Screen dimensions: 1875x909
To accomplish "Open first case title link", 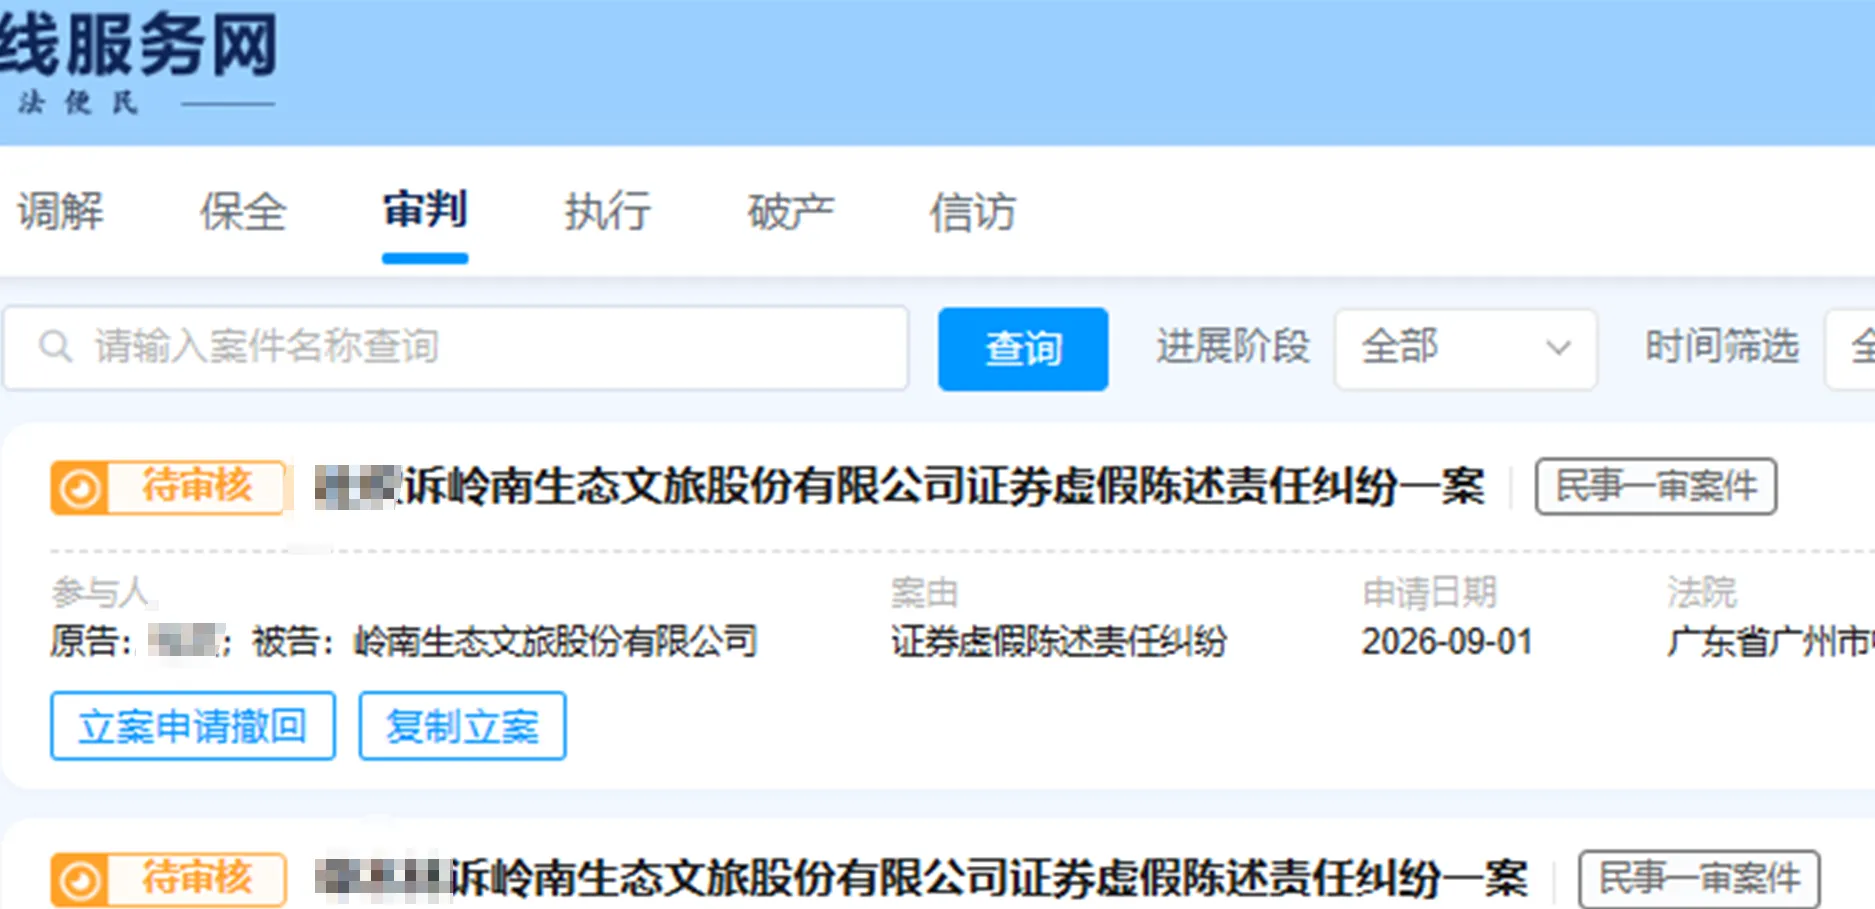I will pos(900,487).
